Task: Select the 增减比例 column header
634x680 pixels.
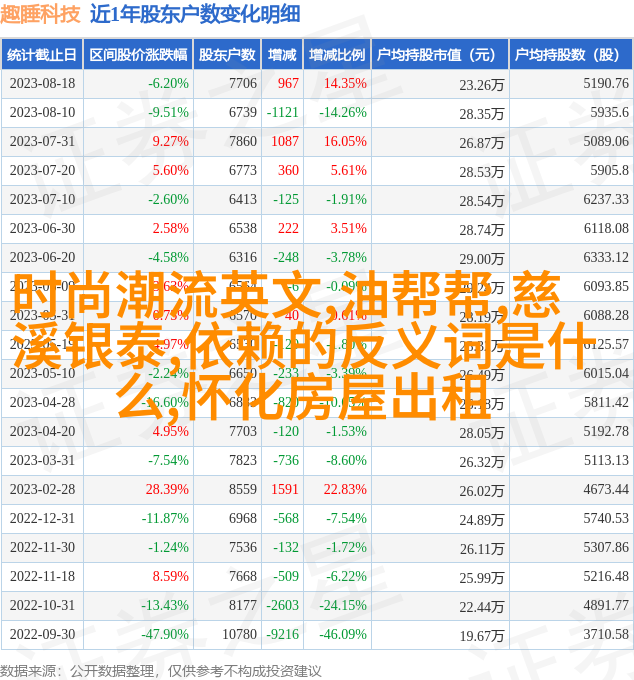Action: coord(337,55)
